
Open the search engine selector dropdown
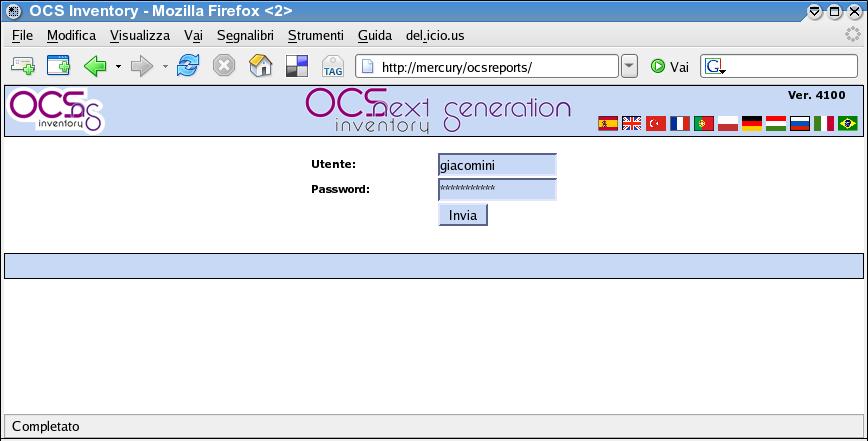pos(715,67)
